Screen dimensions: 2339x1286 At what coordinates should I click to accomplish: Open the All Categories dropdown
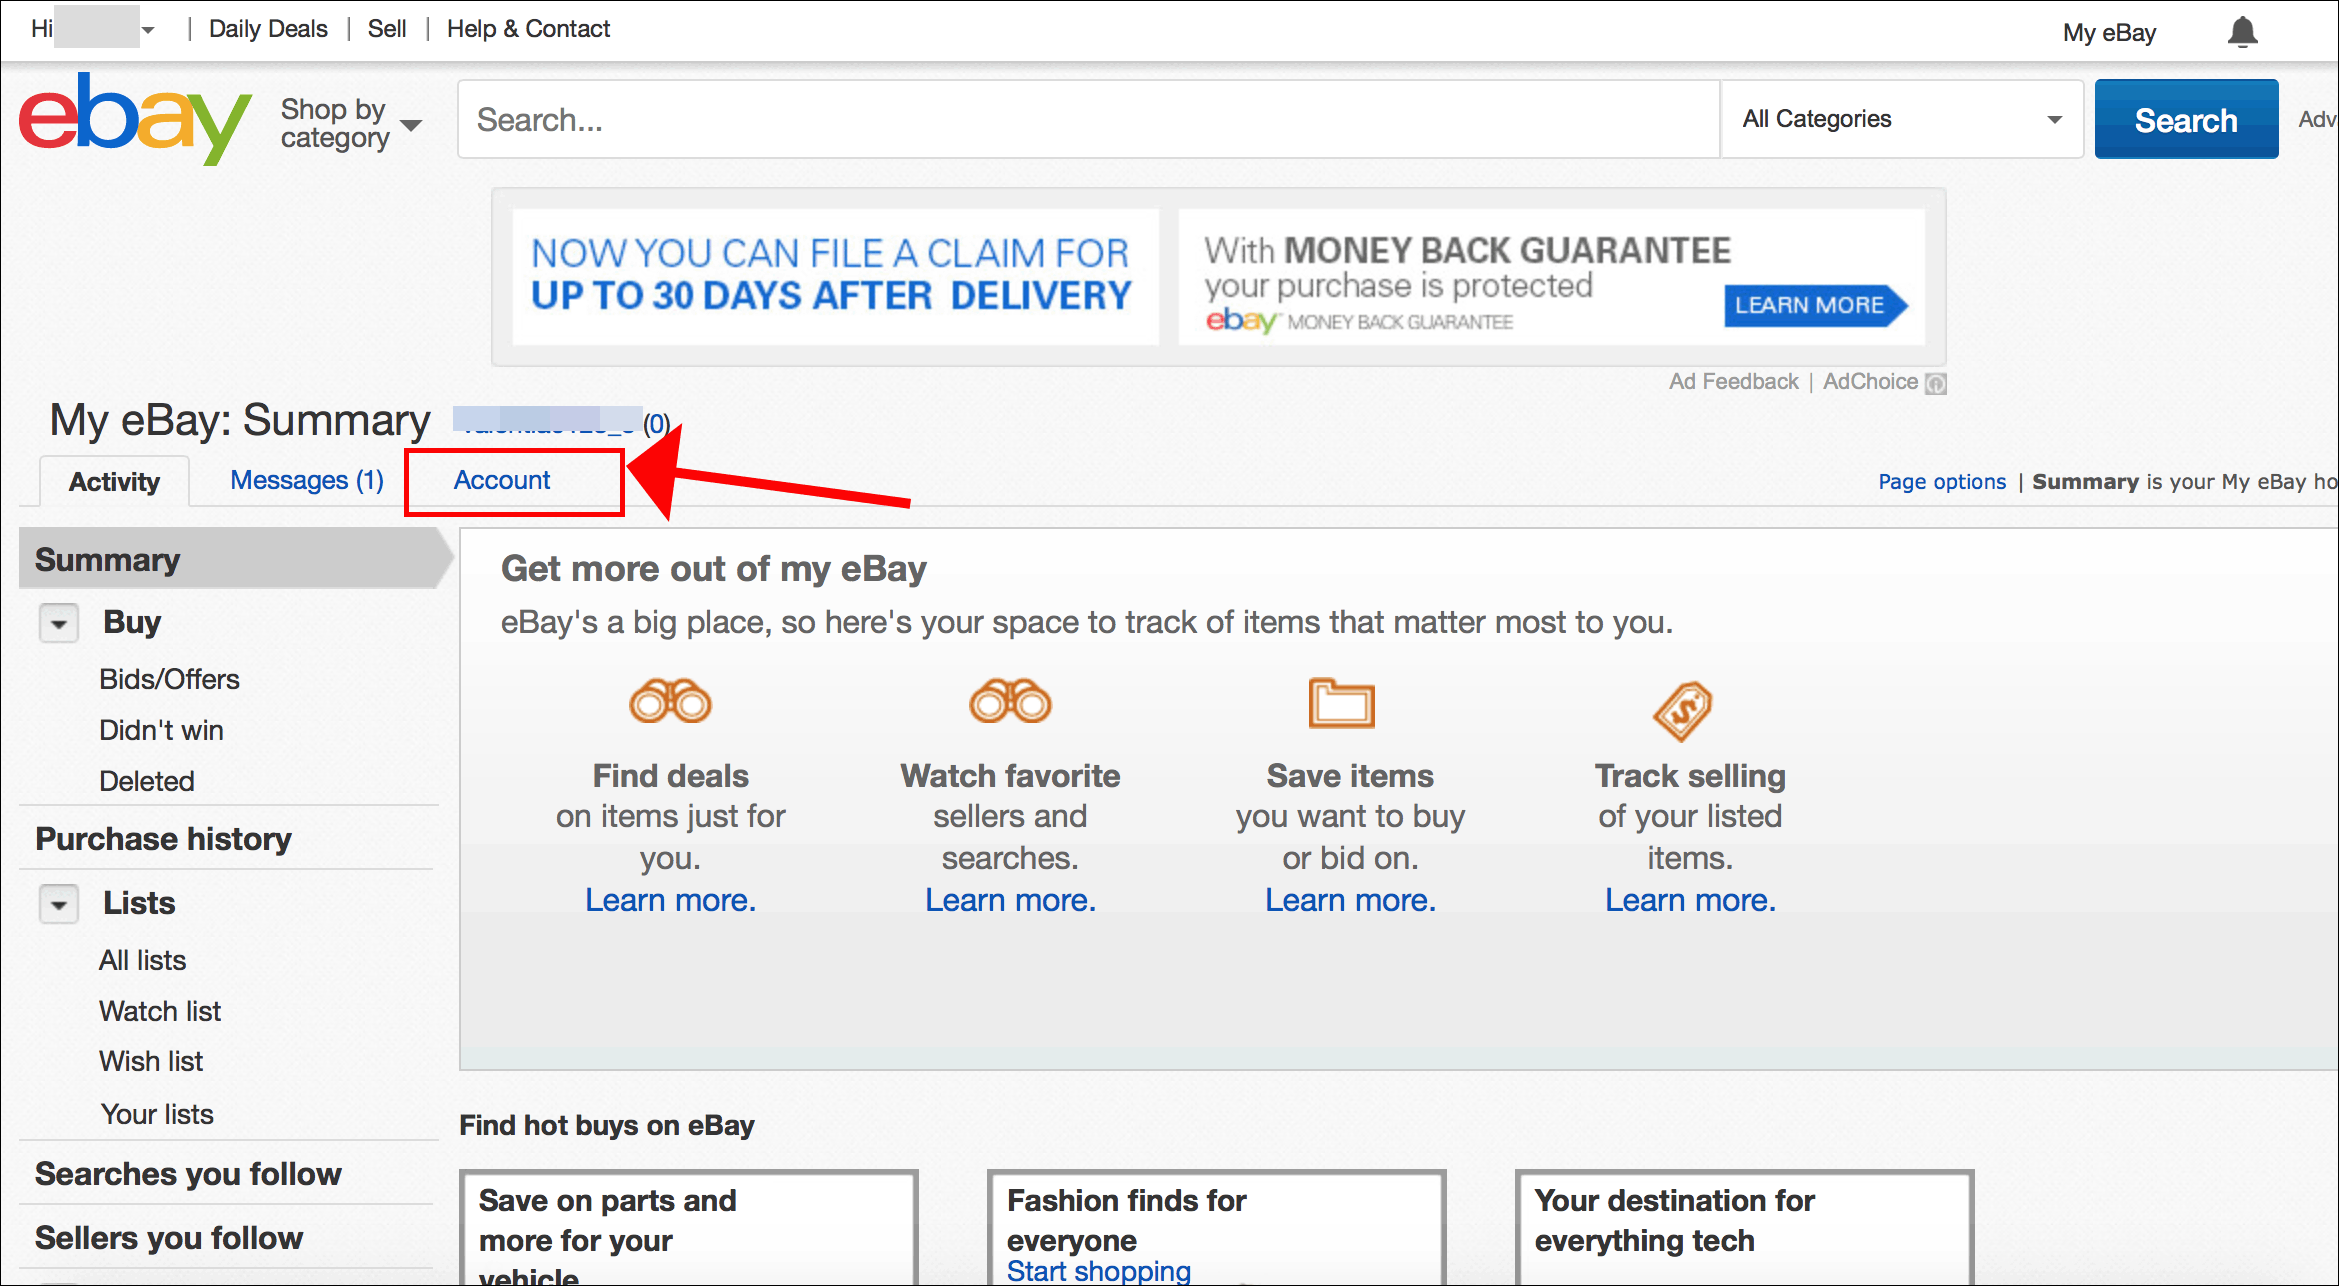coord(1901,119)
